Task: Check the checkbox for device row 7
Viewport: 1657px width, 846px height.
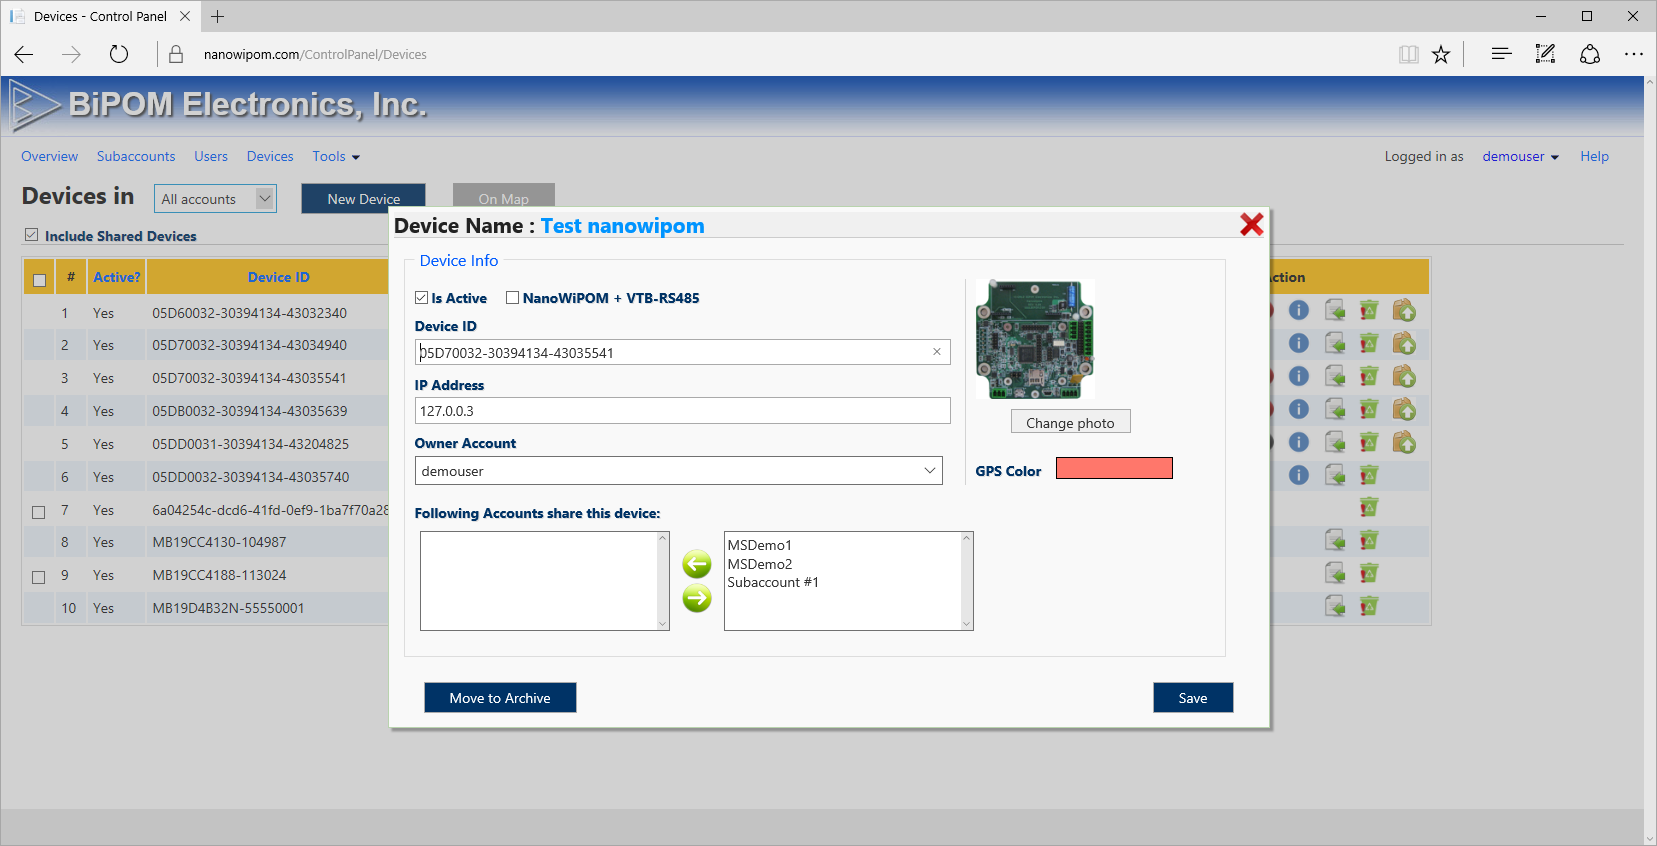Action: 38,511
